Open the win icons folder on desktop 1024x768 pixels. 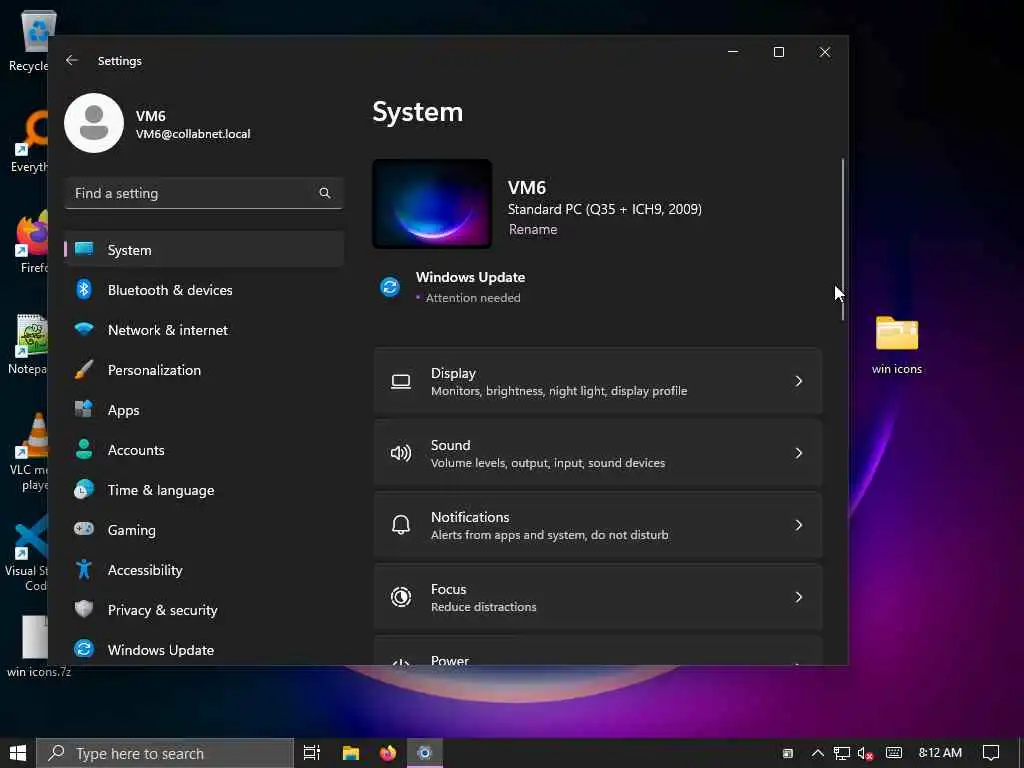(897, 345)
